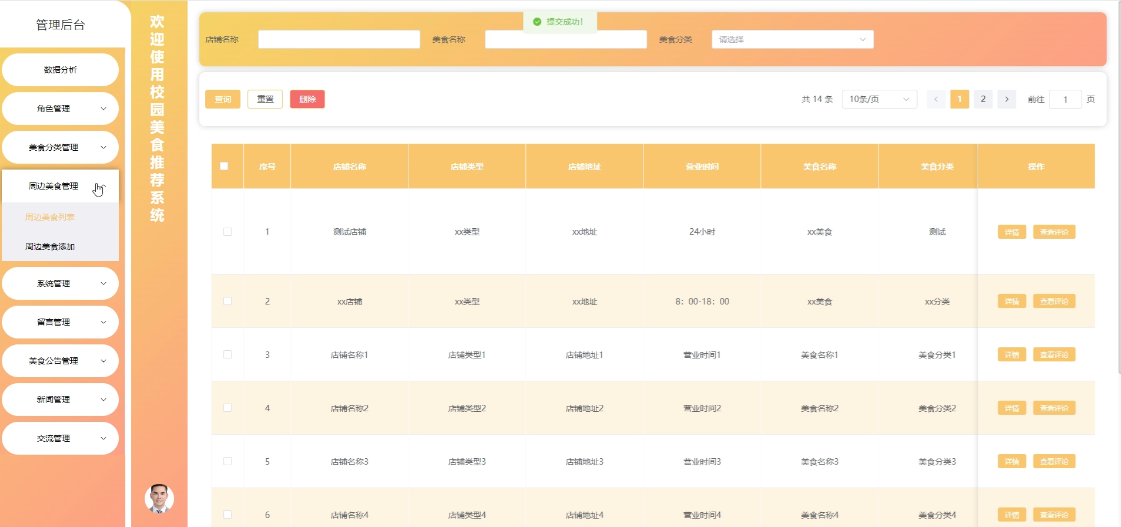Click the 8：00-18：00 hours cell
The height and width of the screenshot is (527, 1121).
[x=702, y=301]
